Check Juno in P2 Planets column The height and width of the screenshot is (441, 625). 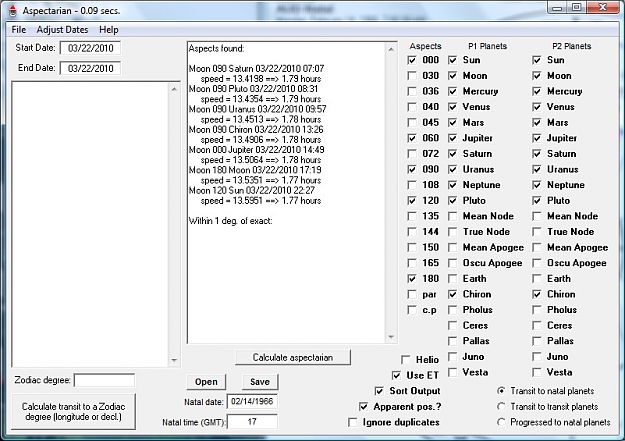pyautogui.click(x=537, y=357)
